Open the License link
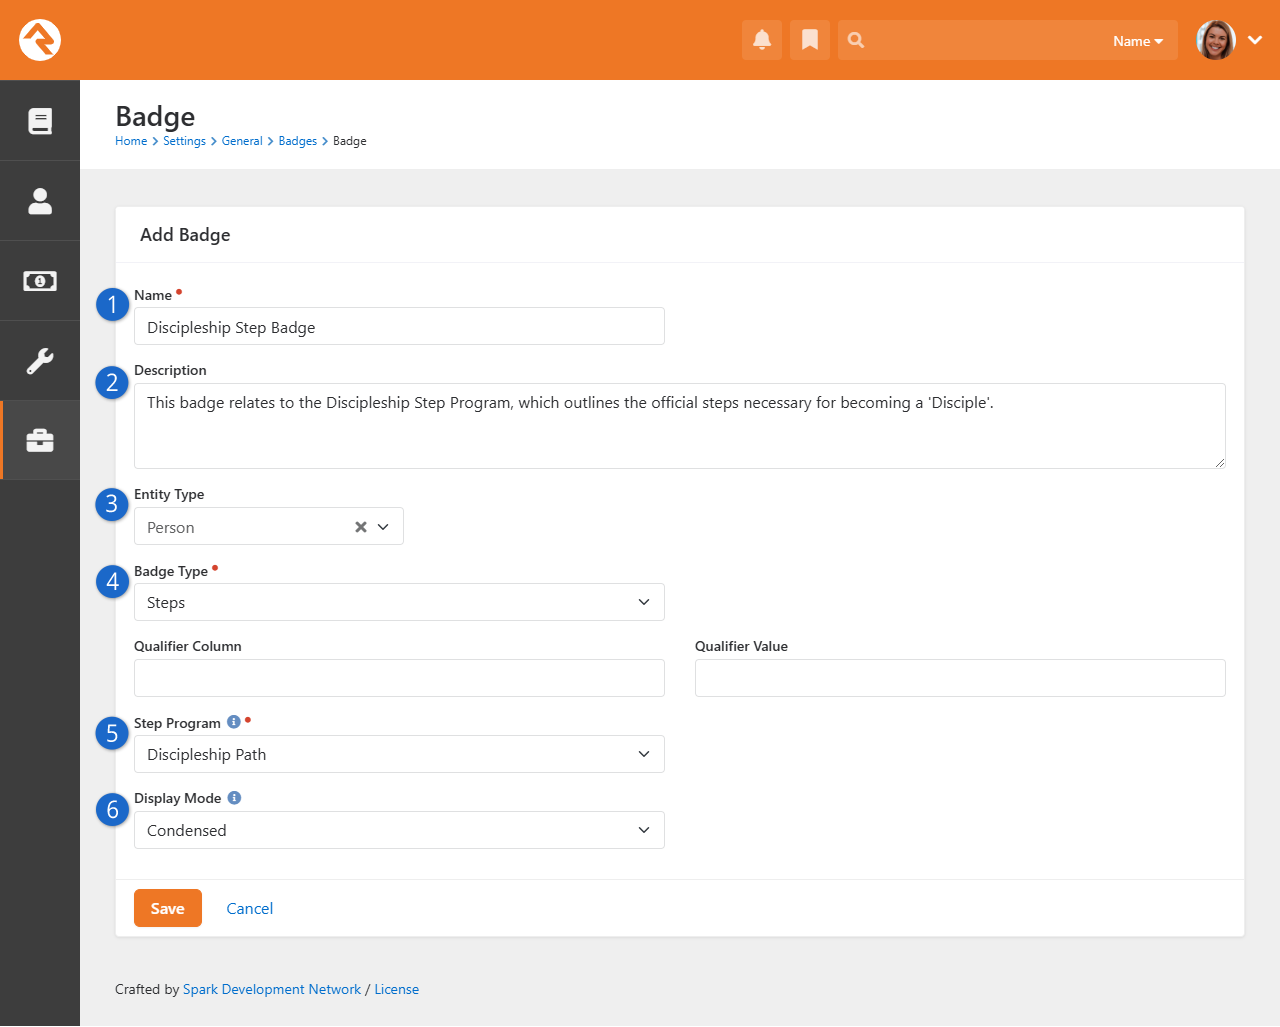This screenshot has height=1027, width=1280. click(397, 989)
